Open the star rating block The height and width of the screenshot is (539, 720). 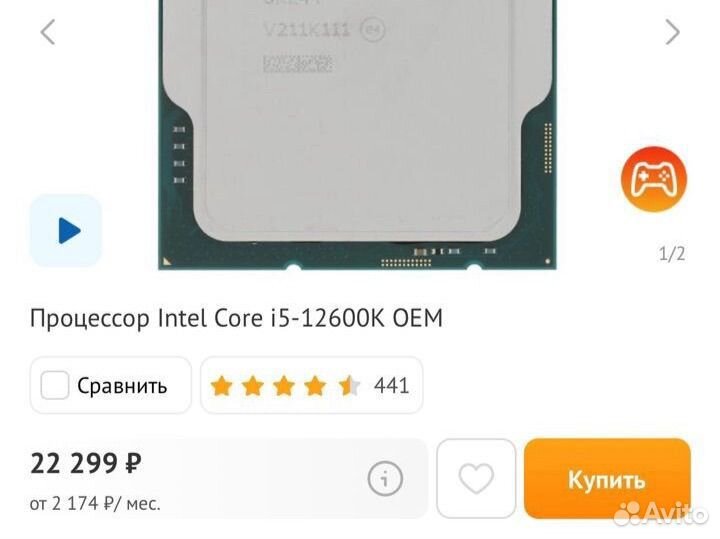pos(311,385)
